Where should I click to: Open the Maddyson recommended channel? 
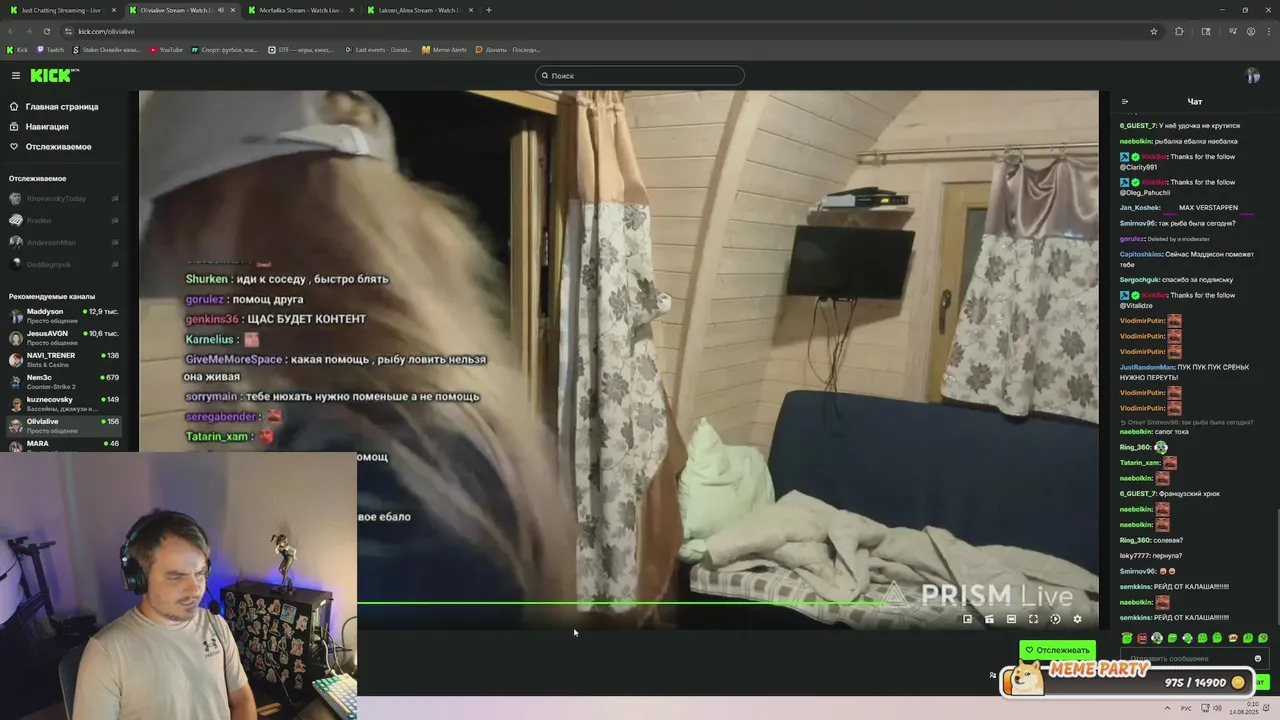point(63,316)
